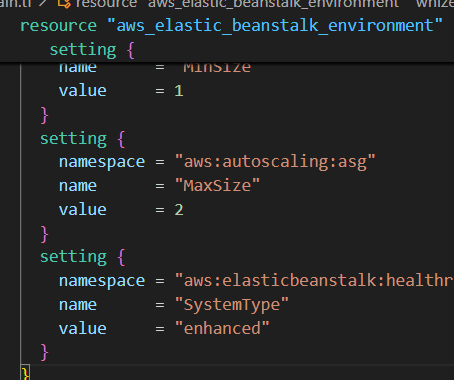Place cursor on value 1
Image resolution: width=454 pixels, height=380 pixels.
tap(179, 91)
